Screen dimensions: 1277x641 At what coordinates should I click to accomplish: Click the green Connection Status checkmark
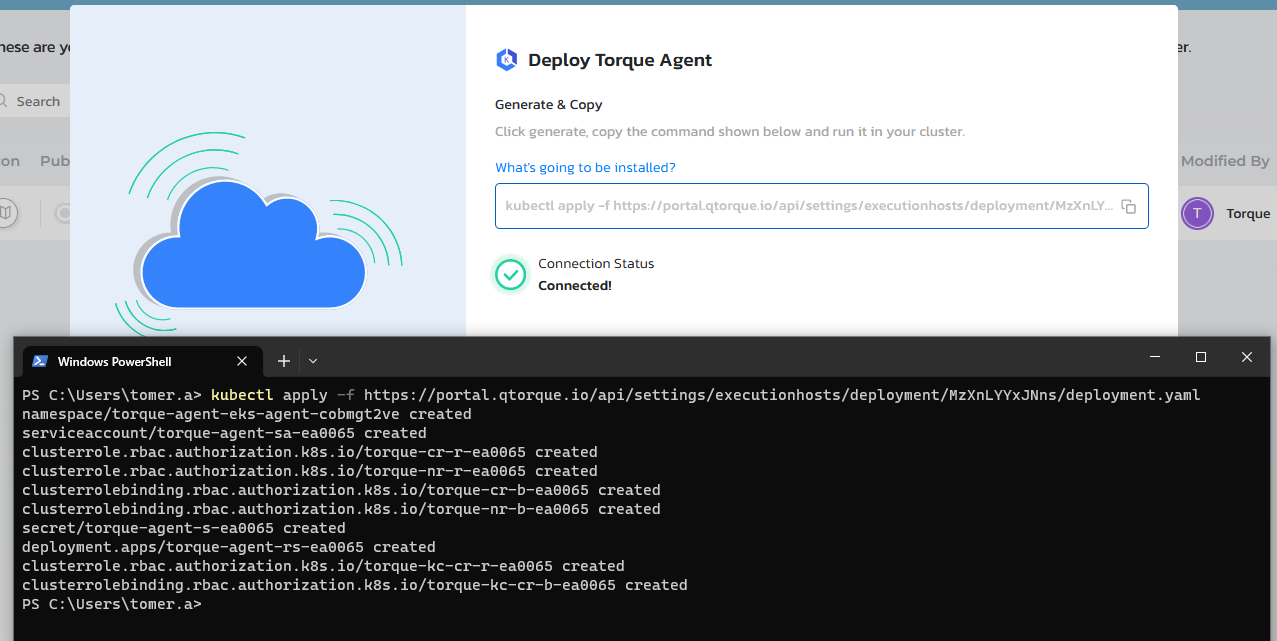[511, 274]
